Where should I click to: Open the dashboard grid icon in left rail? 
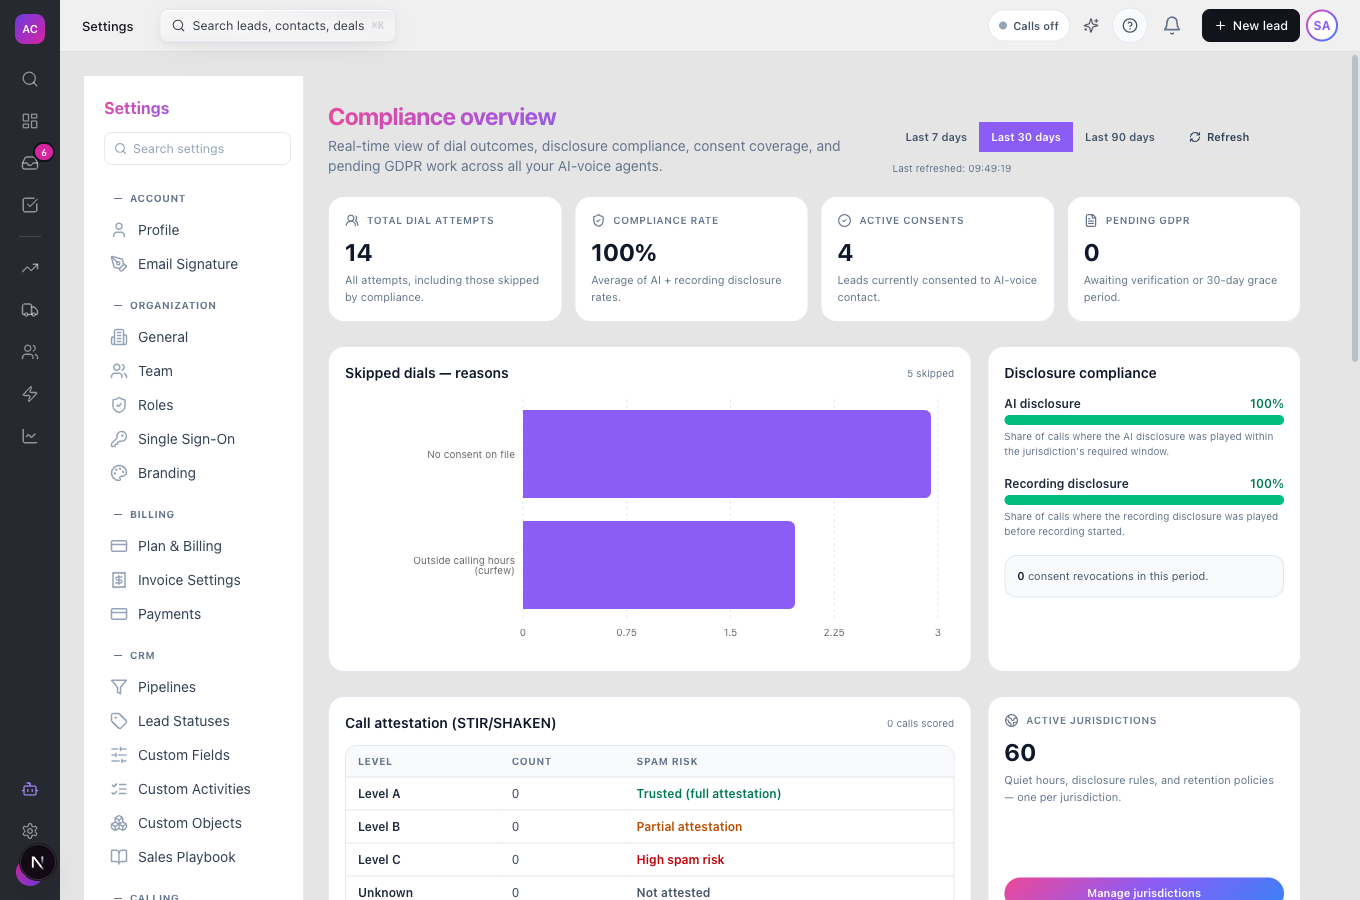click(x=30, y=121)
